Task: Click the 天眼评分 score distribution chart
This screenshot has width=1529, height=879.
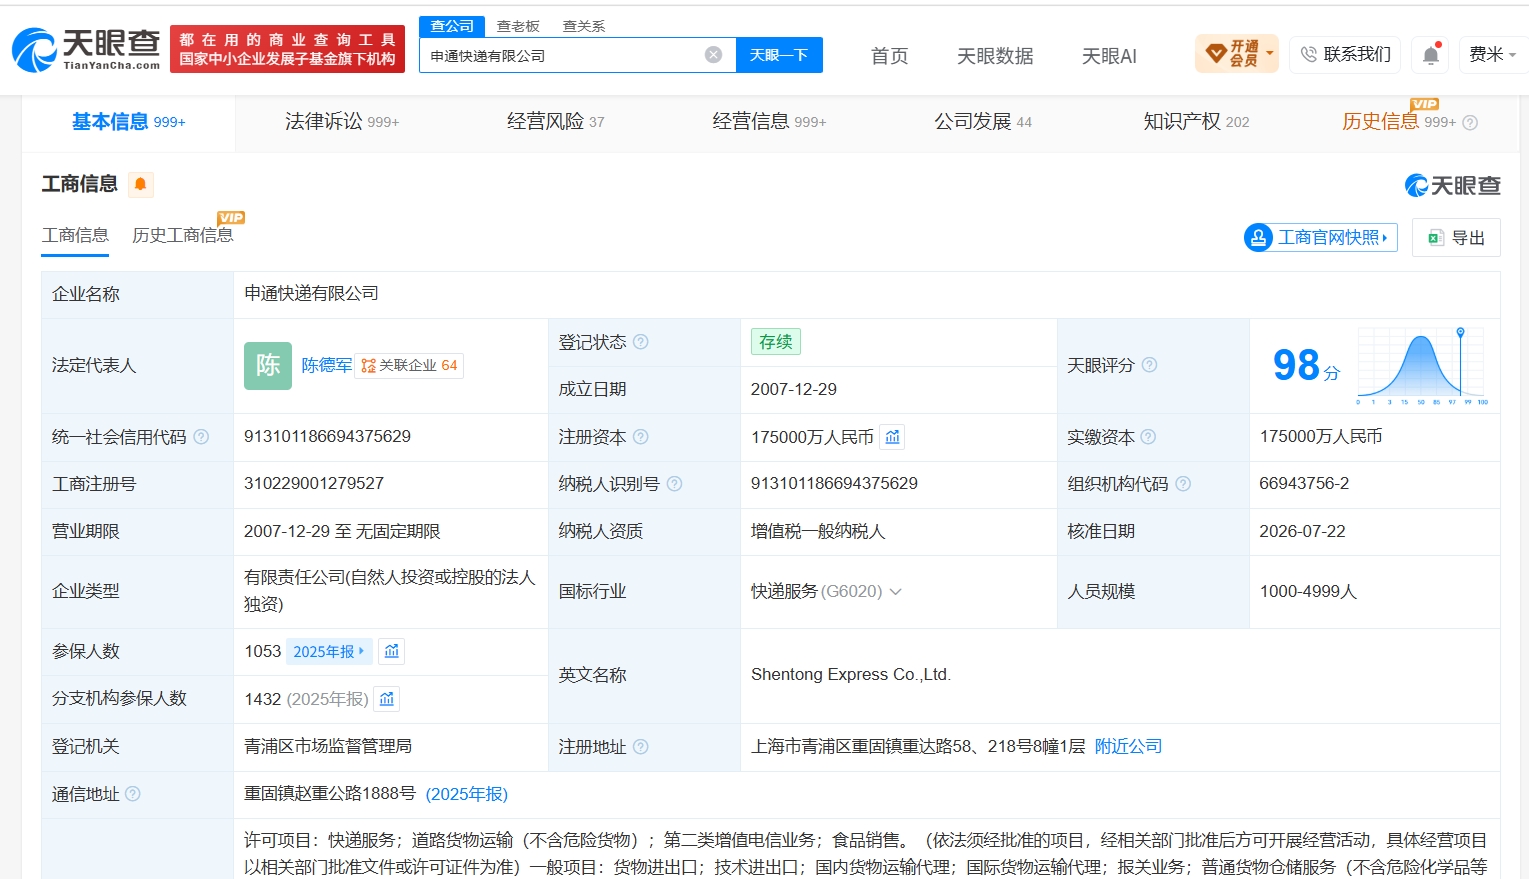Action: (x=1421, y=365)
